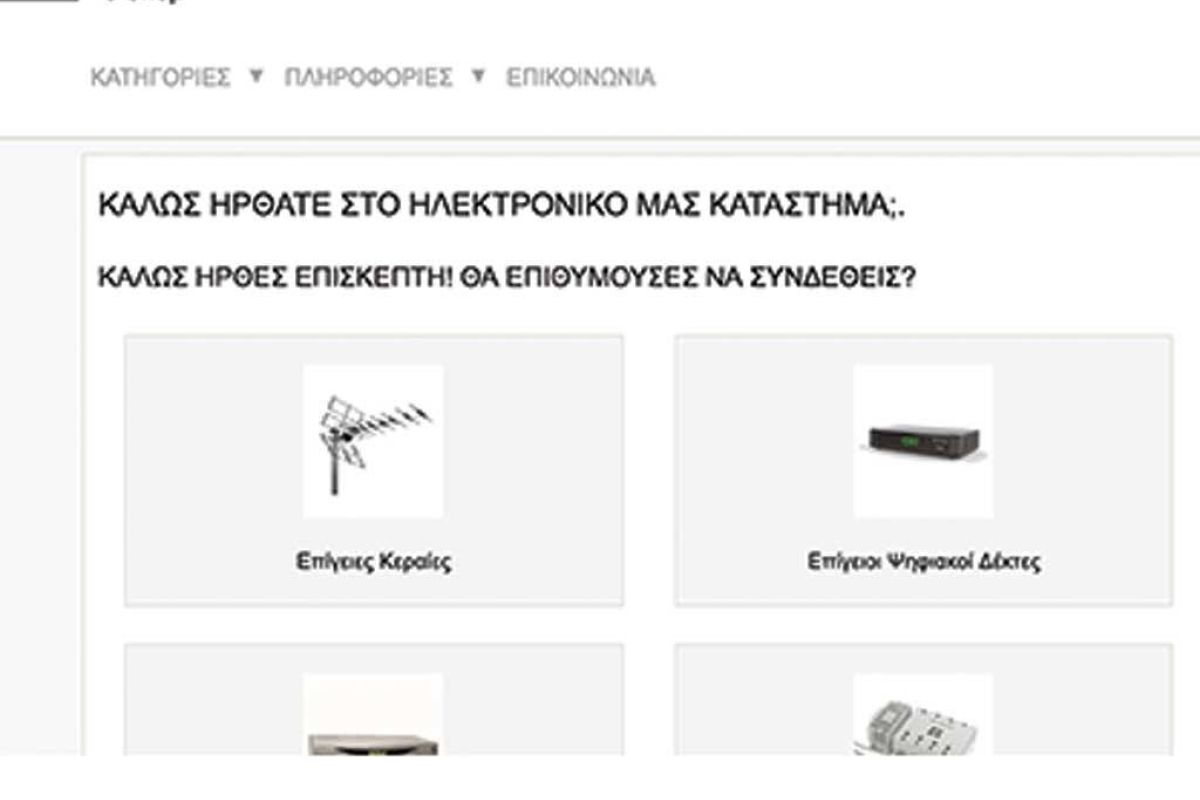1200x800 pixels.
Task: Click the amplifier device image in lower-right card
Action: pos(923,714)
